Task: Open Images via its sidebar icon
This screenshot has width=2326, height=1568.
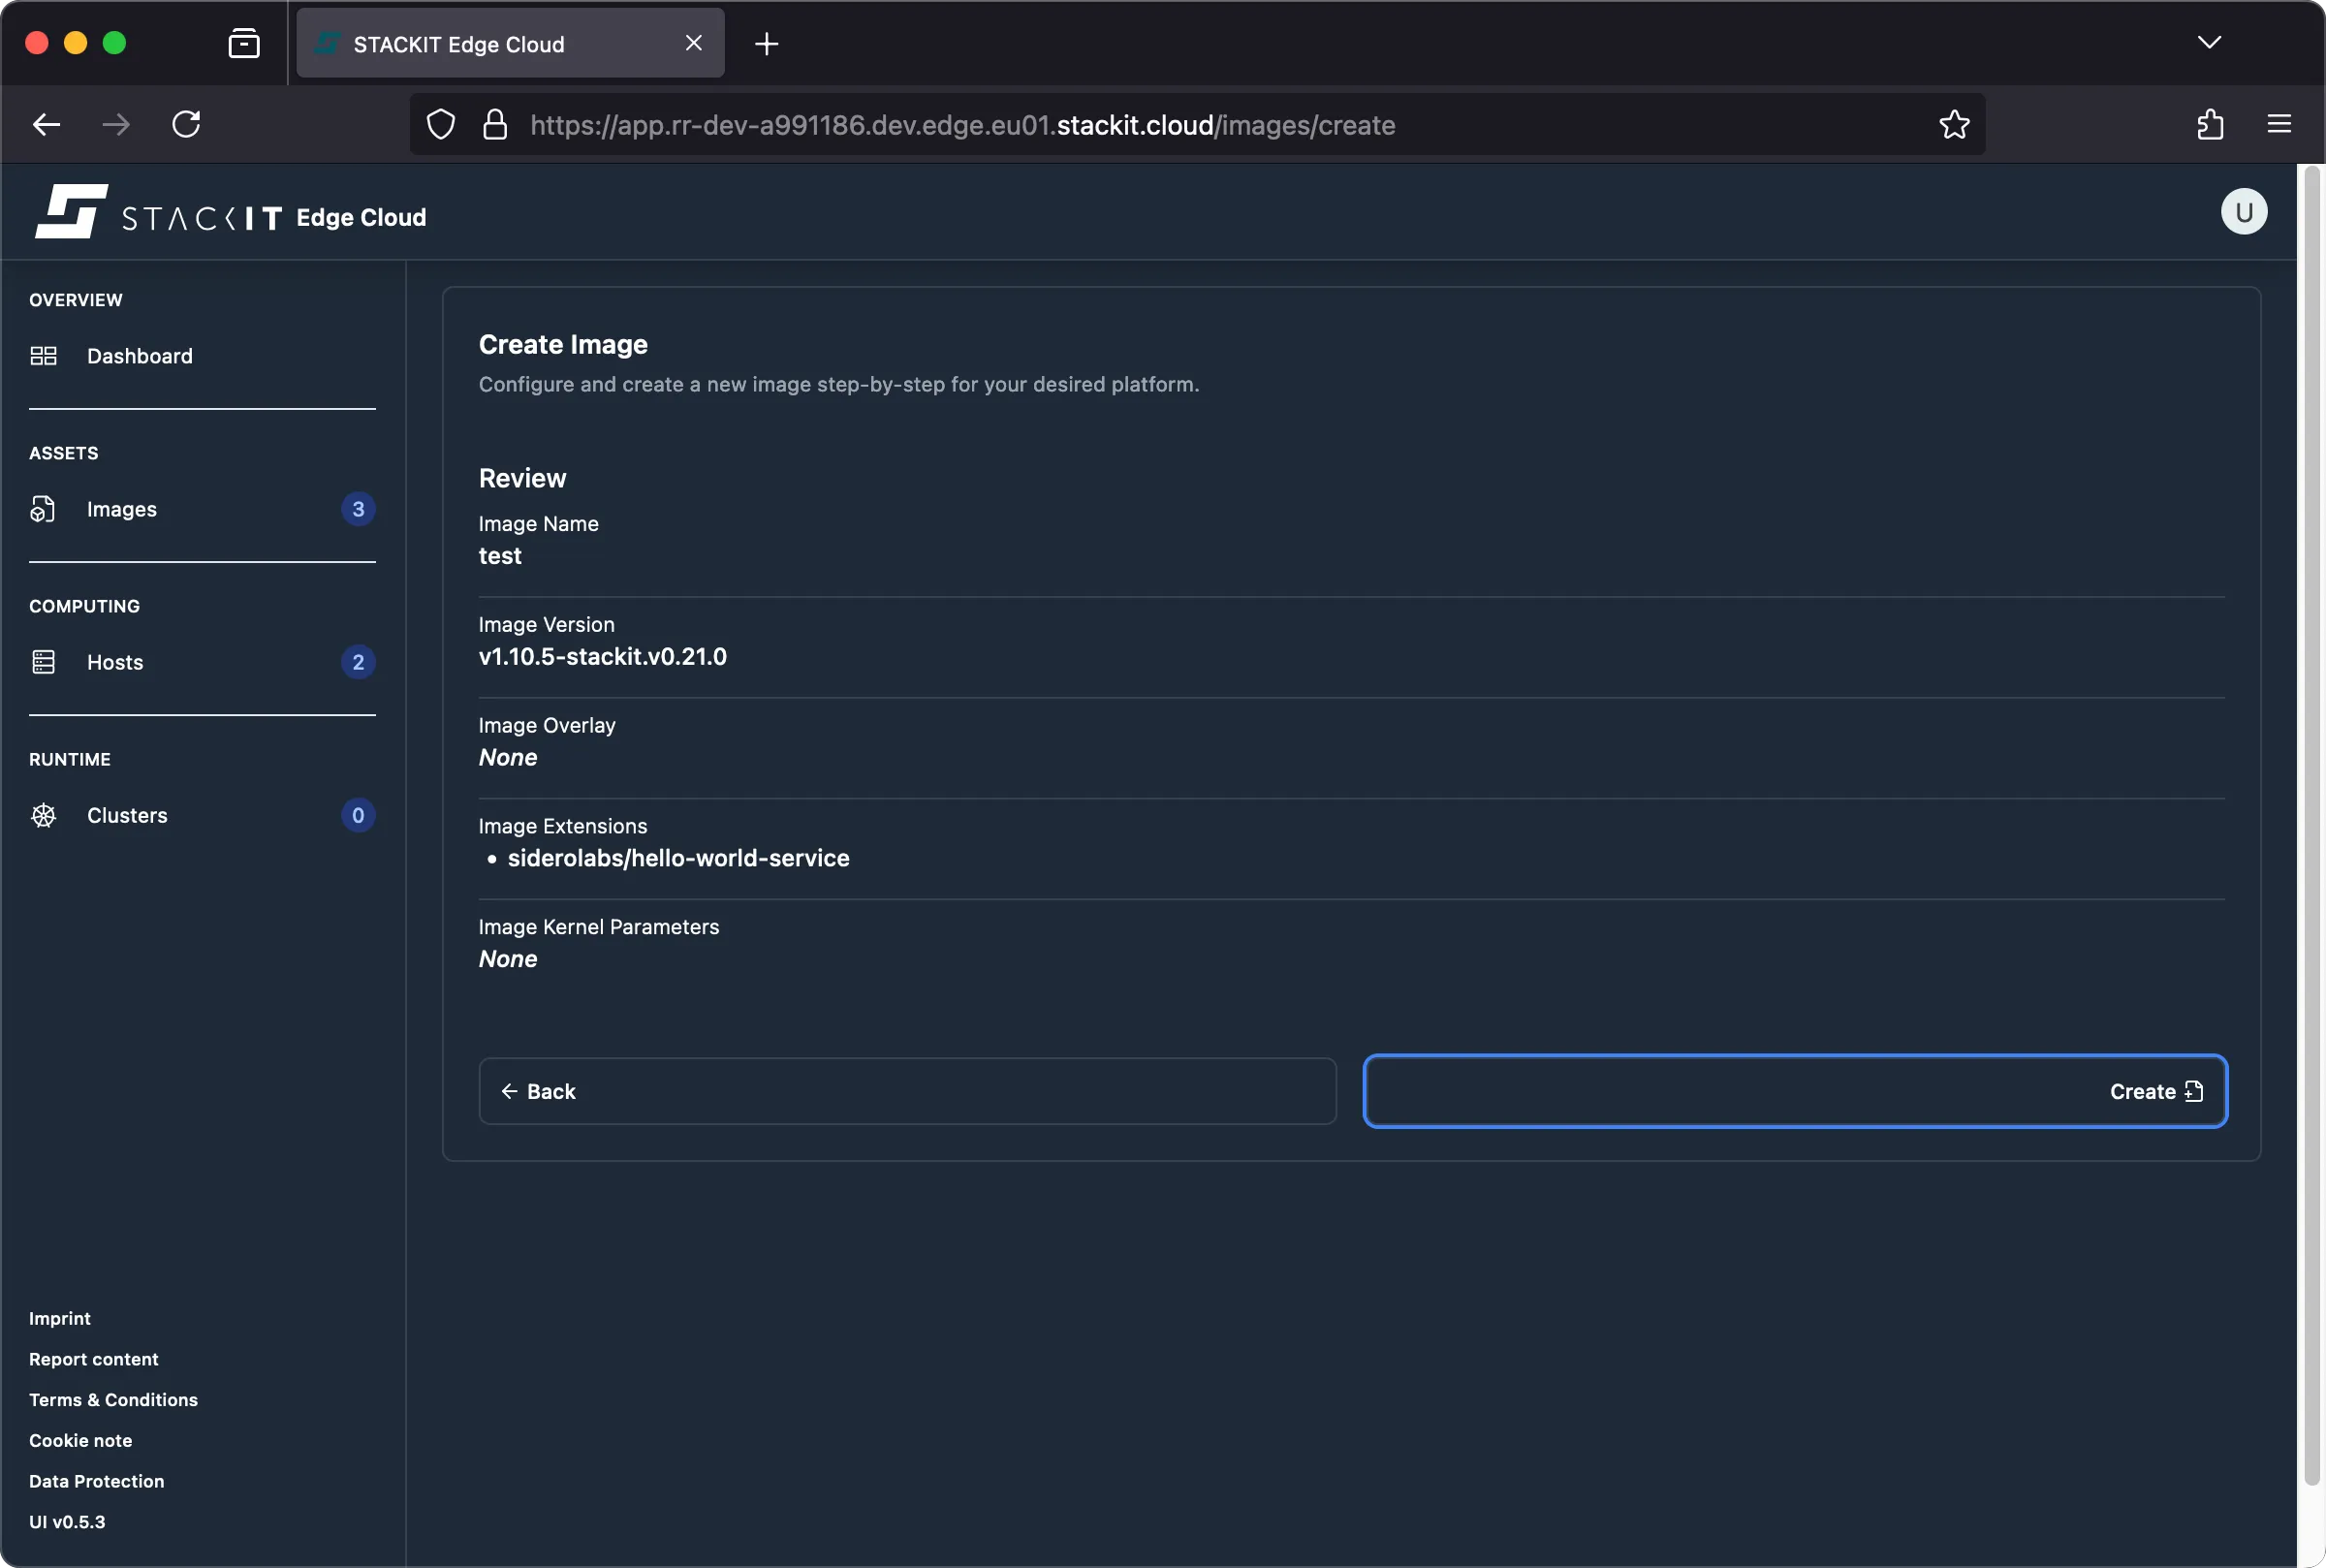Action: tap(43, 508)
